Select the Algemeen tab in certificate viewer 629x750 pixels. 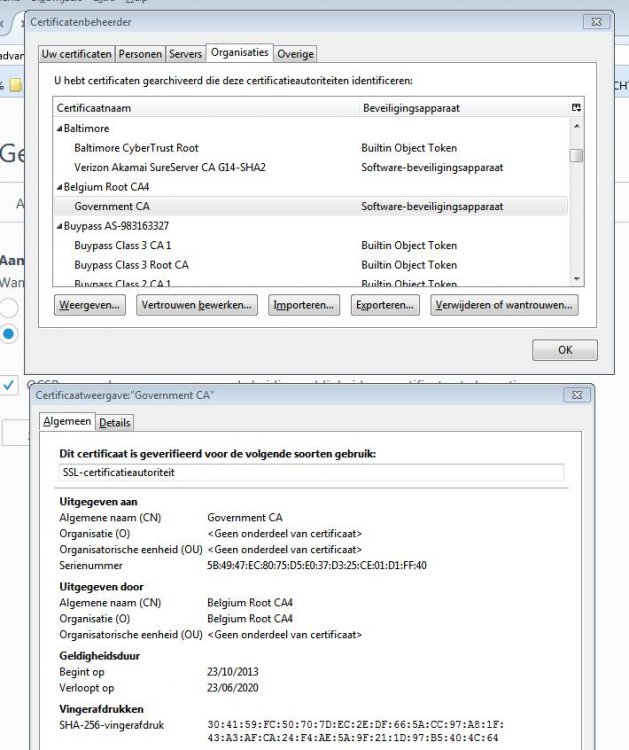point(67,421)
